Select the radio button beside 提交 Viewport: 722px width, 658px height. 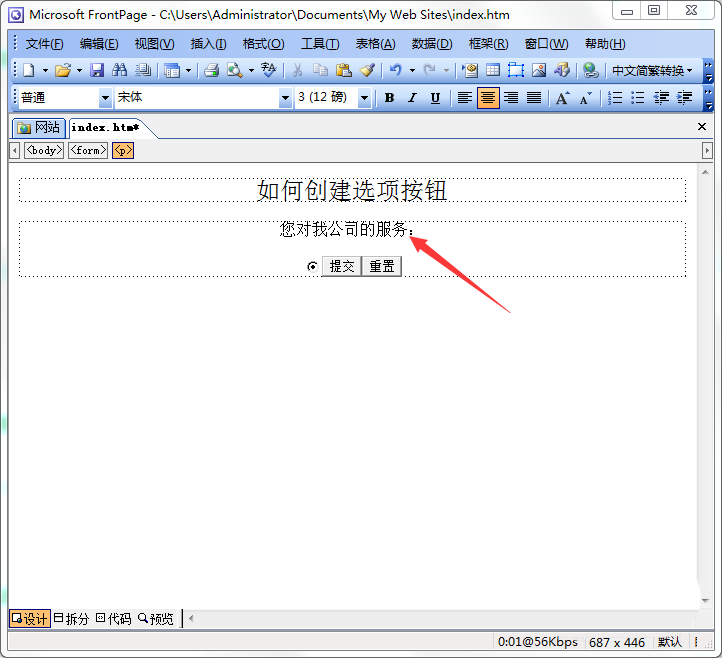coord(312,267)
